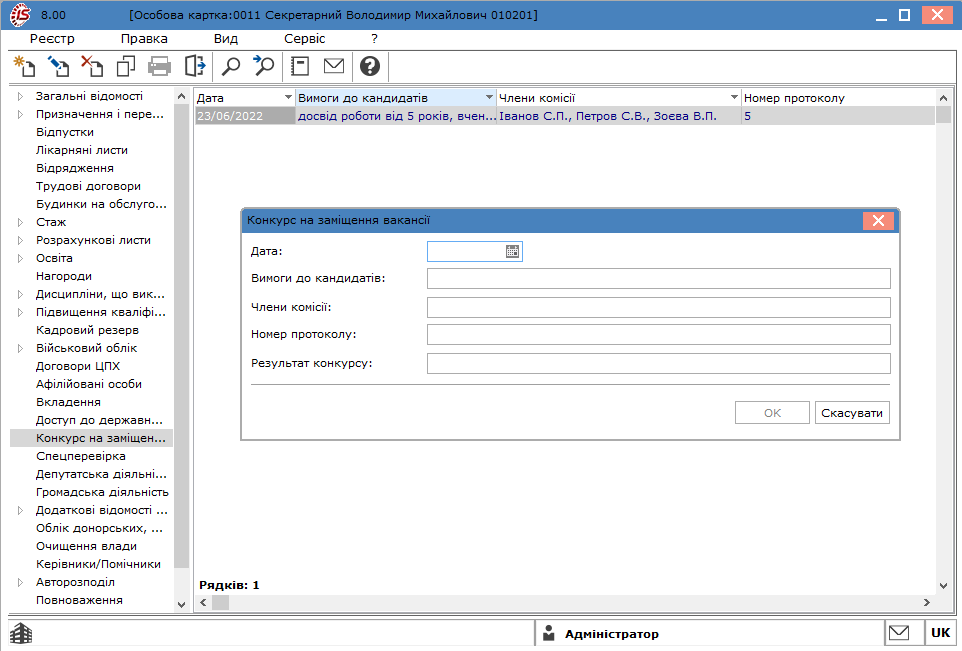Expand Загальні відомості tree node
This screenshot has width=962, height=651.
[x=20, y=96]
